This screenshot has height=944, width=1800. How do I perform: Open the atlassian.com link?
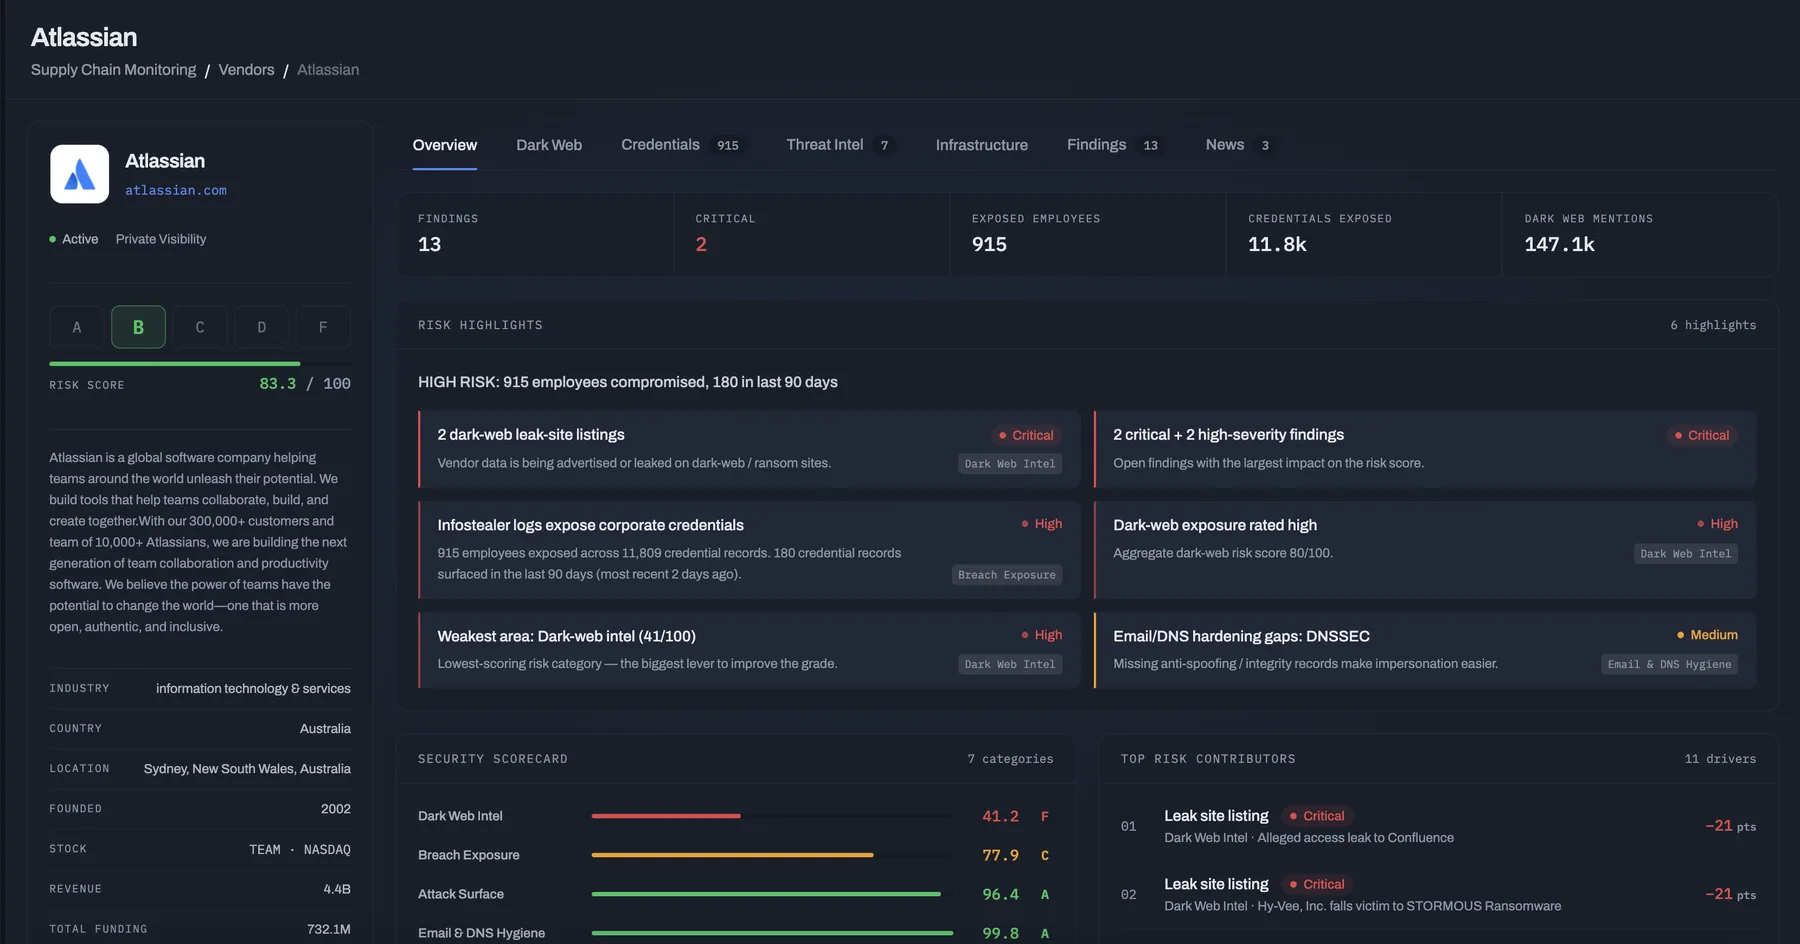176,190
